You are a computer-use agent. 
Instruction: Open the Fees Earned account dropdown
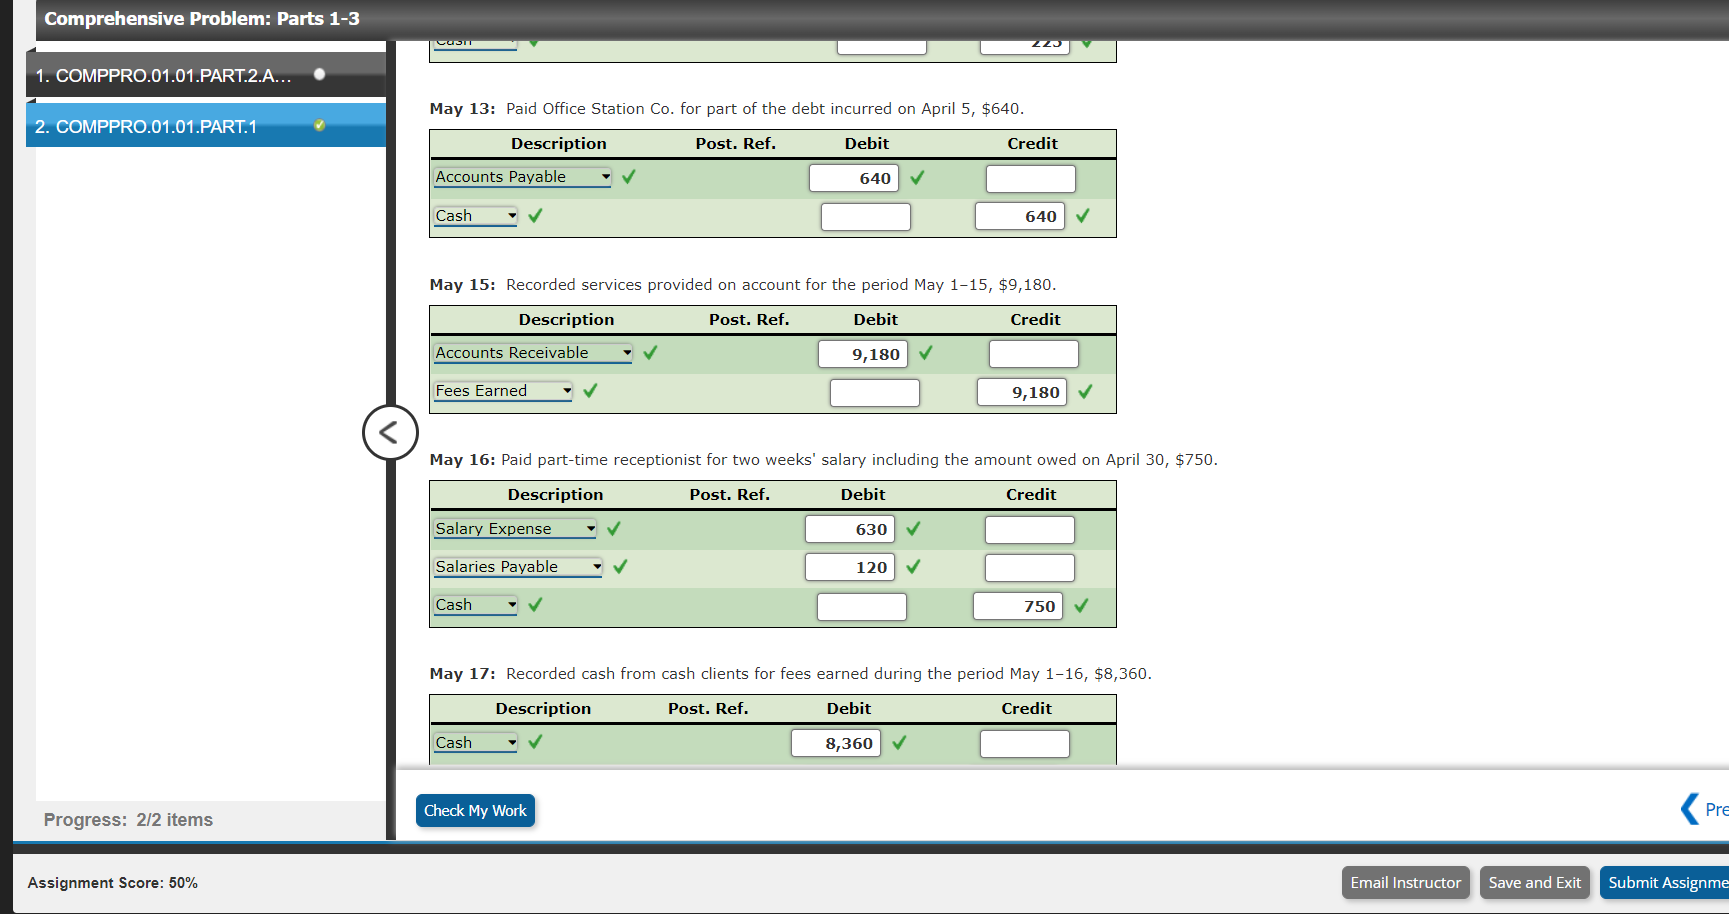coord(503,391)
